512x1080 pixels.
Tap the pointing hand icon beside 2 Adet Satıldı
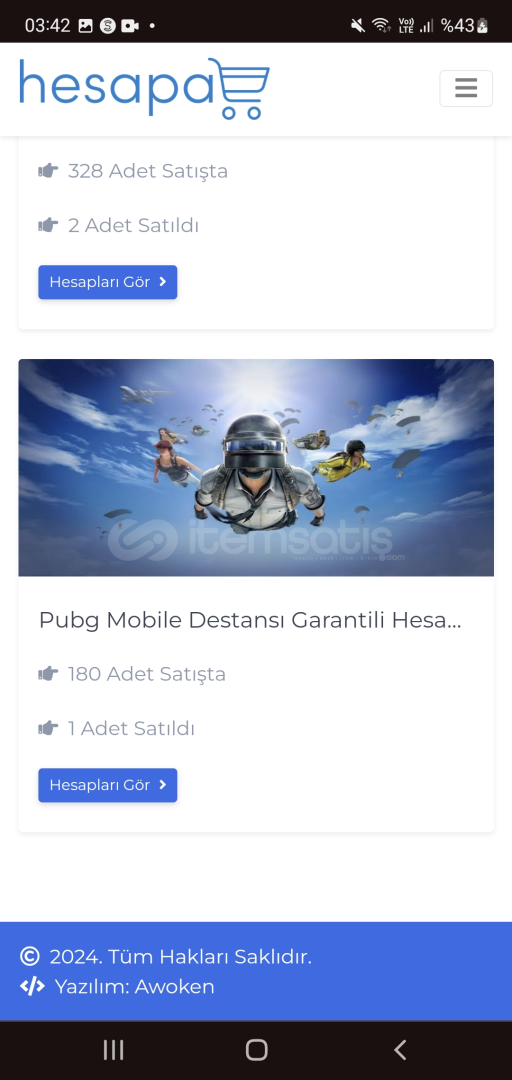coord(48,225)
